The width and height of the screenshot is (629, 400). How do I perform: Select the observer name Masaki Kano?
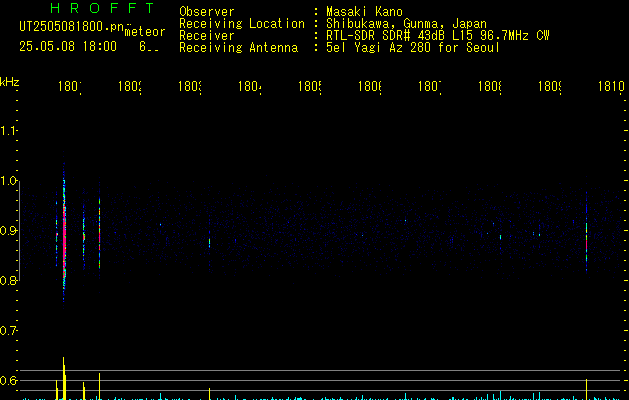pos(364,11)
